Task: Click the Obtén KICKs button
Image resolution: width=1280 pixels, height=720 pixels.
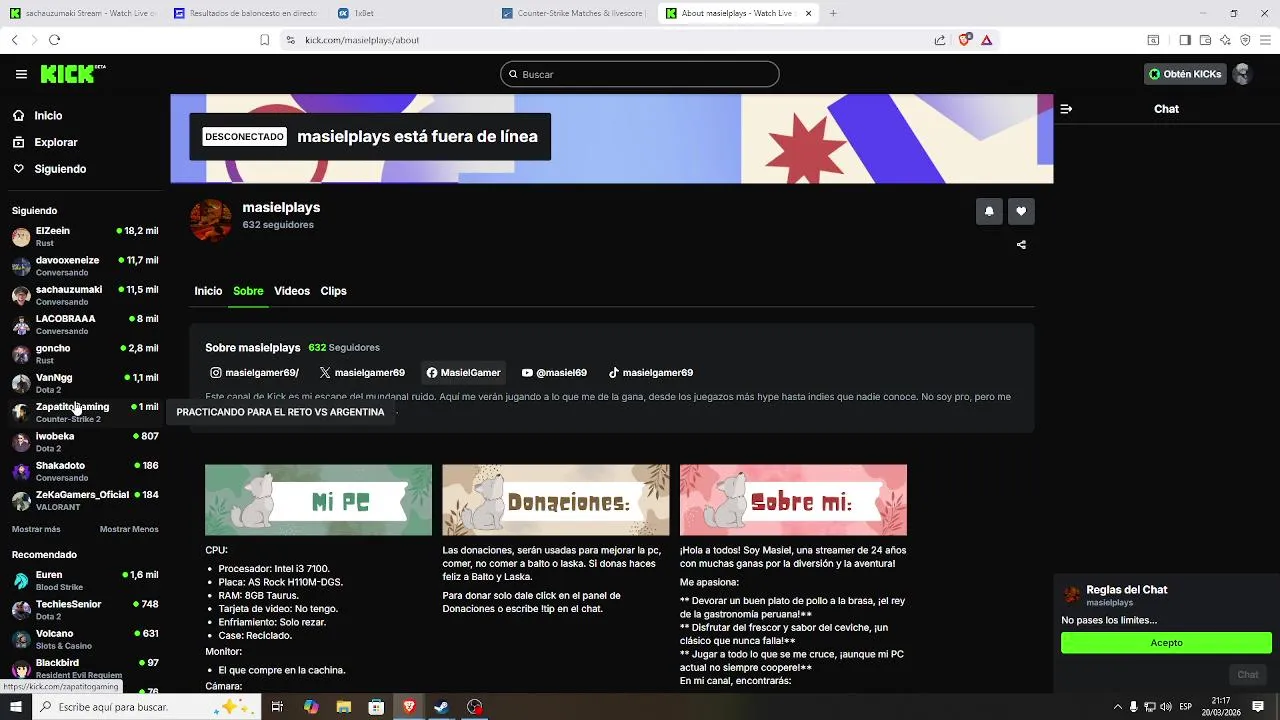Action: pyautogui.click(x=1185, y=74)
